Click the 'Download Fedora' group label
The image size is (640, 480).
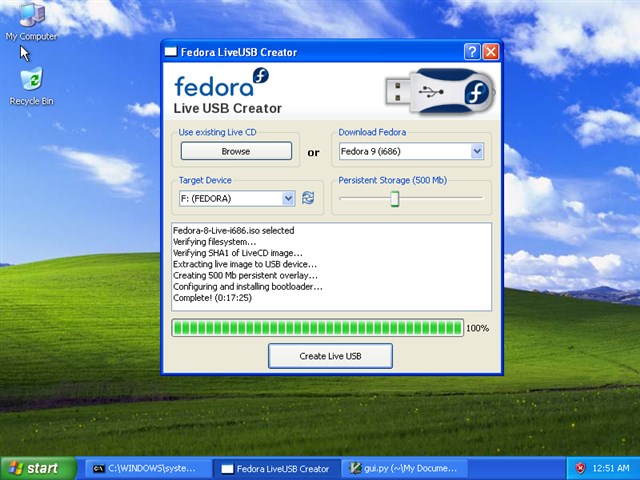[x=372, y=132]
